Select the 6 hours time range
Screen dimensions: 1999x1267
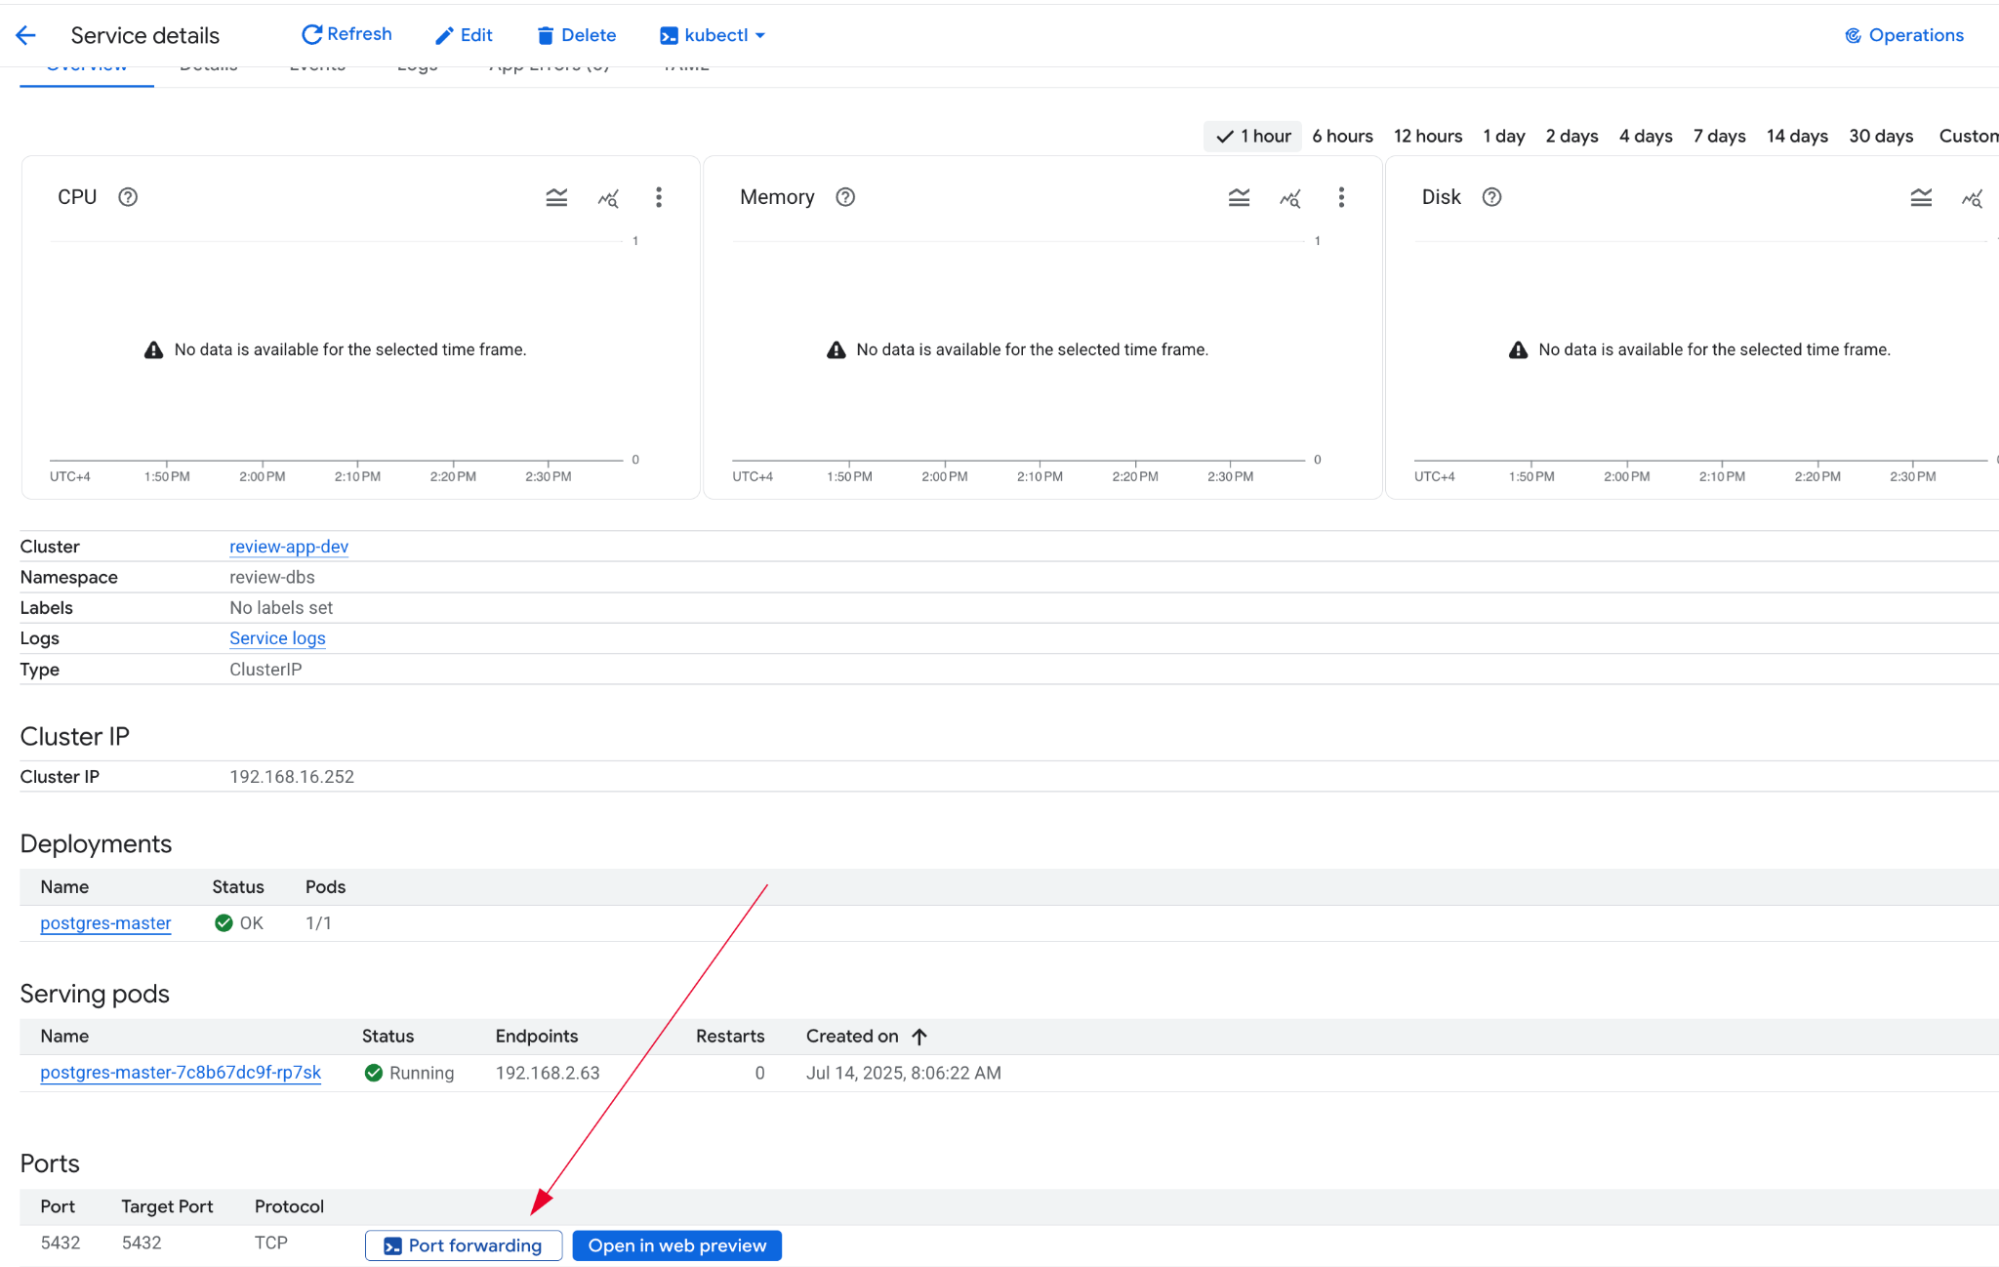pos(1342,136)
